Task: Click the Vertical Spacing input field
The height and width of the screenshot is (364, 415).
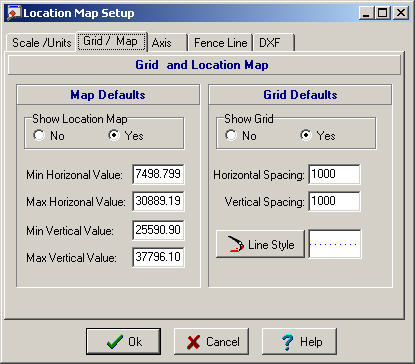Action: [x=334, y=201]
